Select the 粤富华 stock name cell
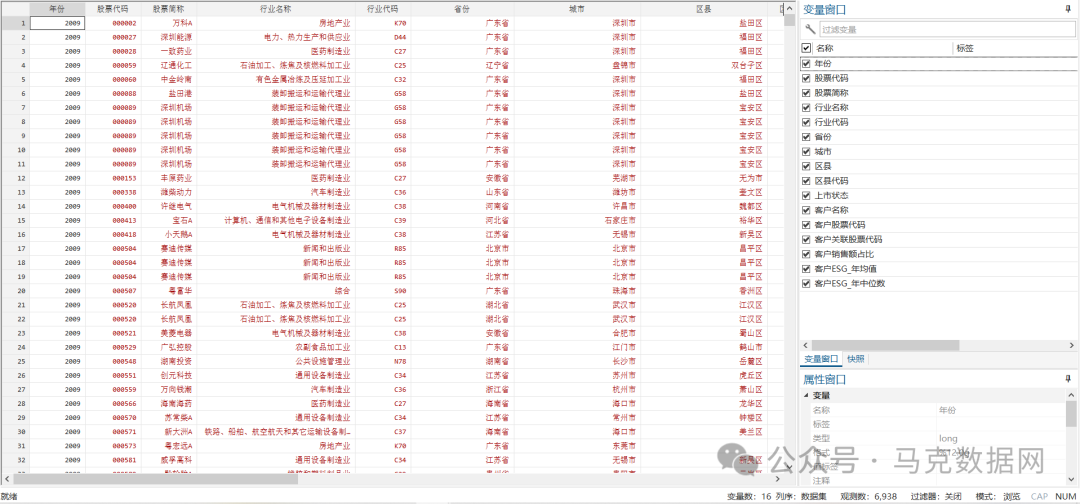Screen dimensions: 1080x504 coord(169,291)
